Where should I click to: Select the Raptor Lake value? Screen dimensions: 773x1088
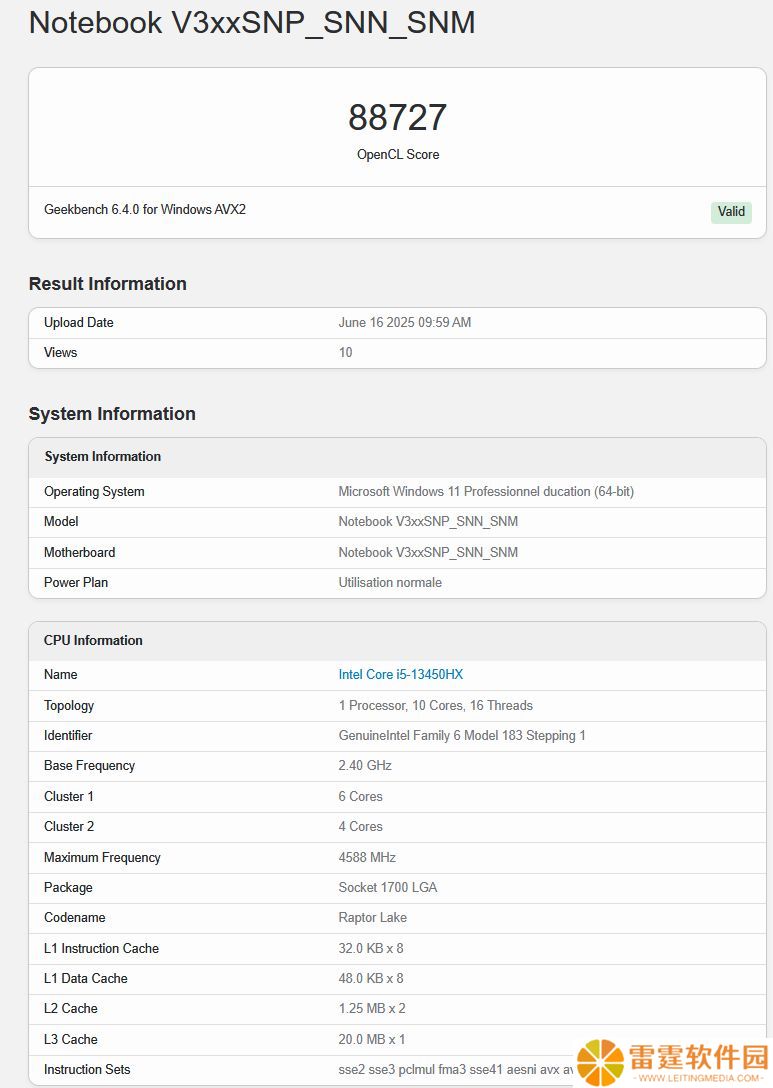coord(373,918)
